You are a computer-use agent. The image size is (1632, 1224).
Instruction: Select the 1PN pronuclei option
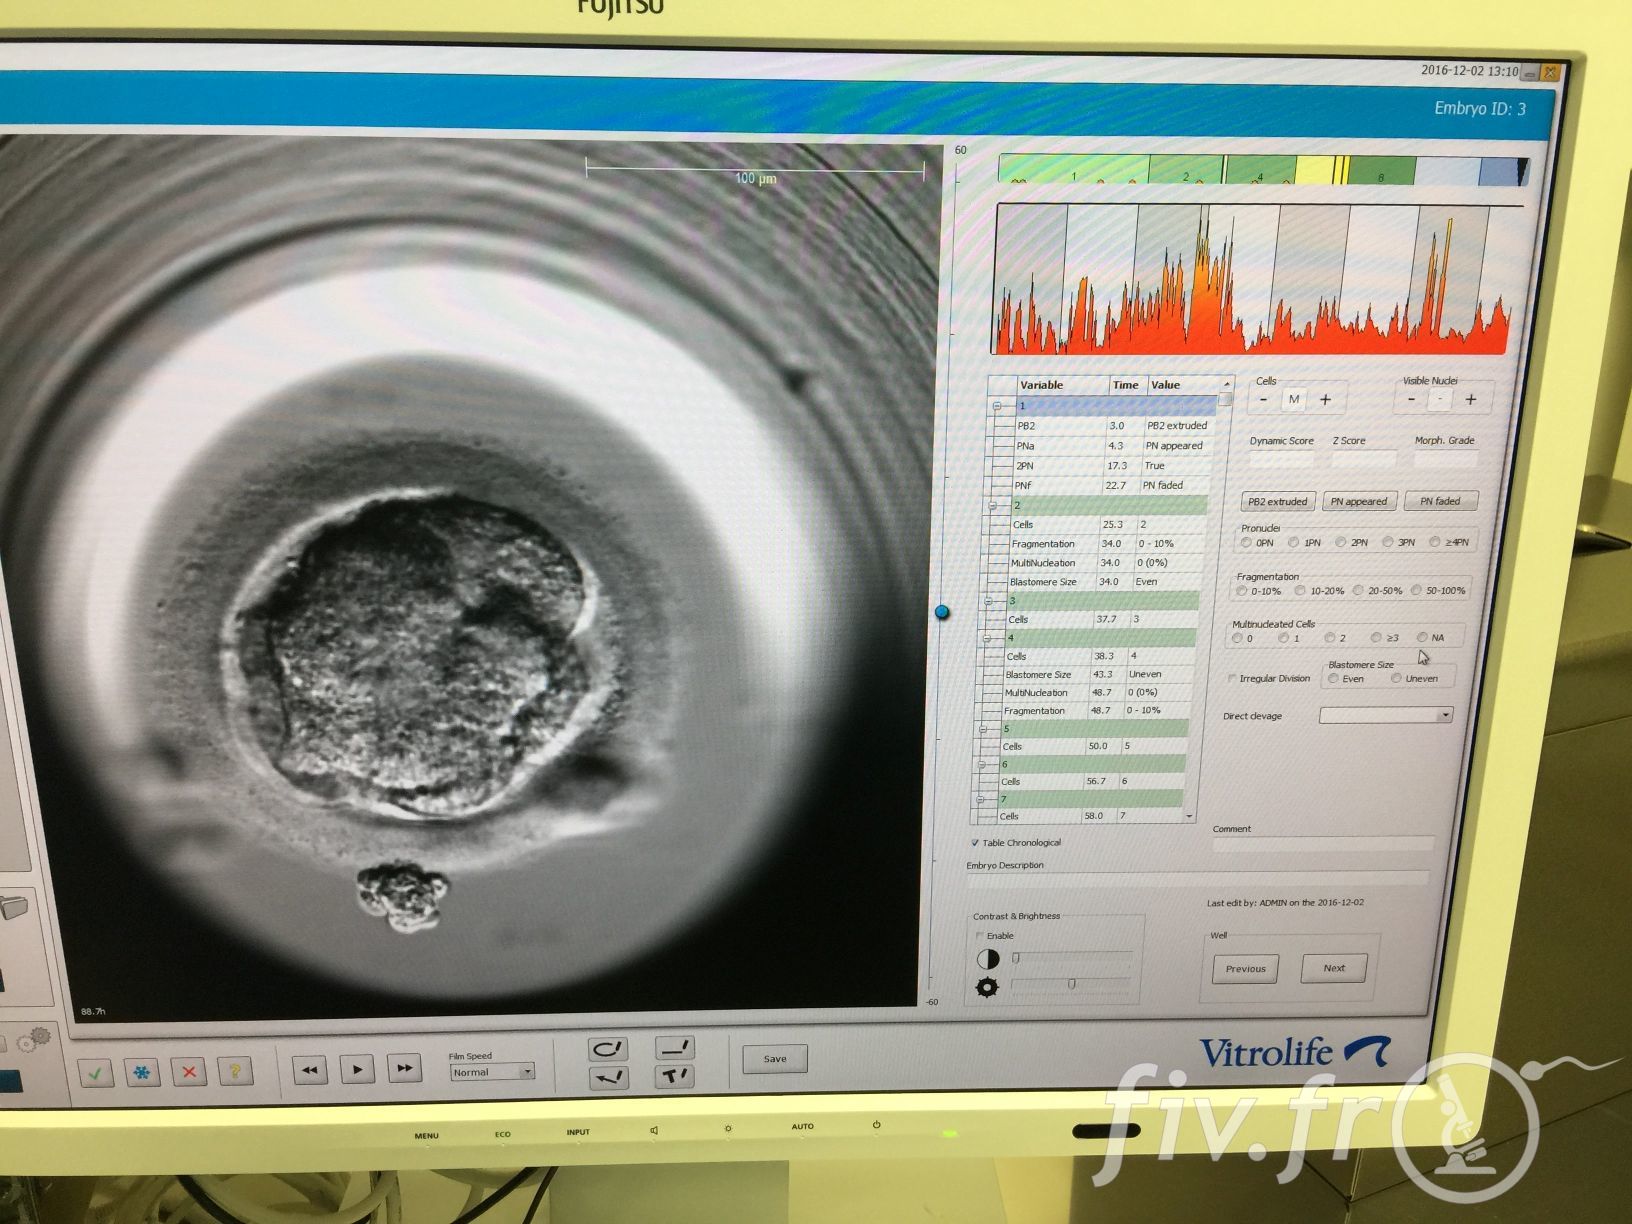pos(1293,542)
